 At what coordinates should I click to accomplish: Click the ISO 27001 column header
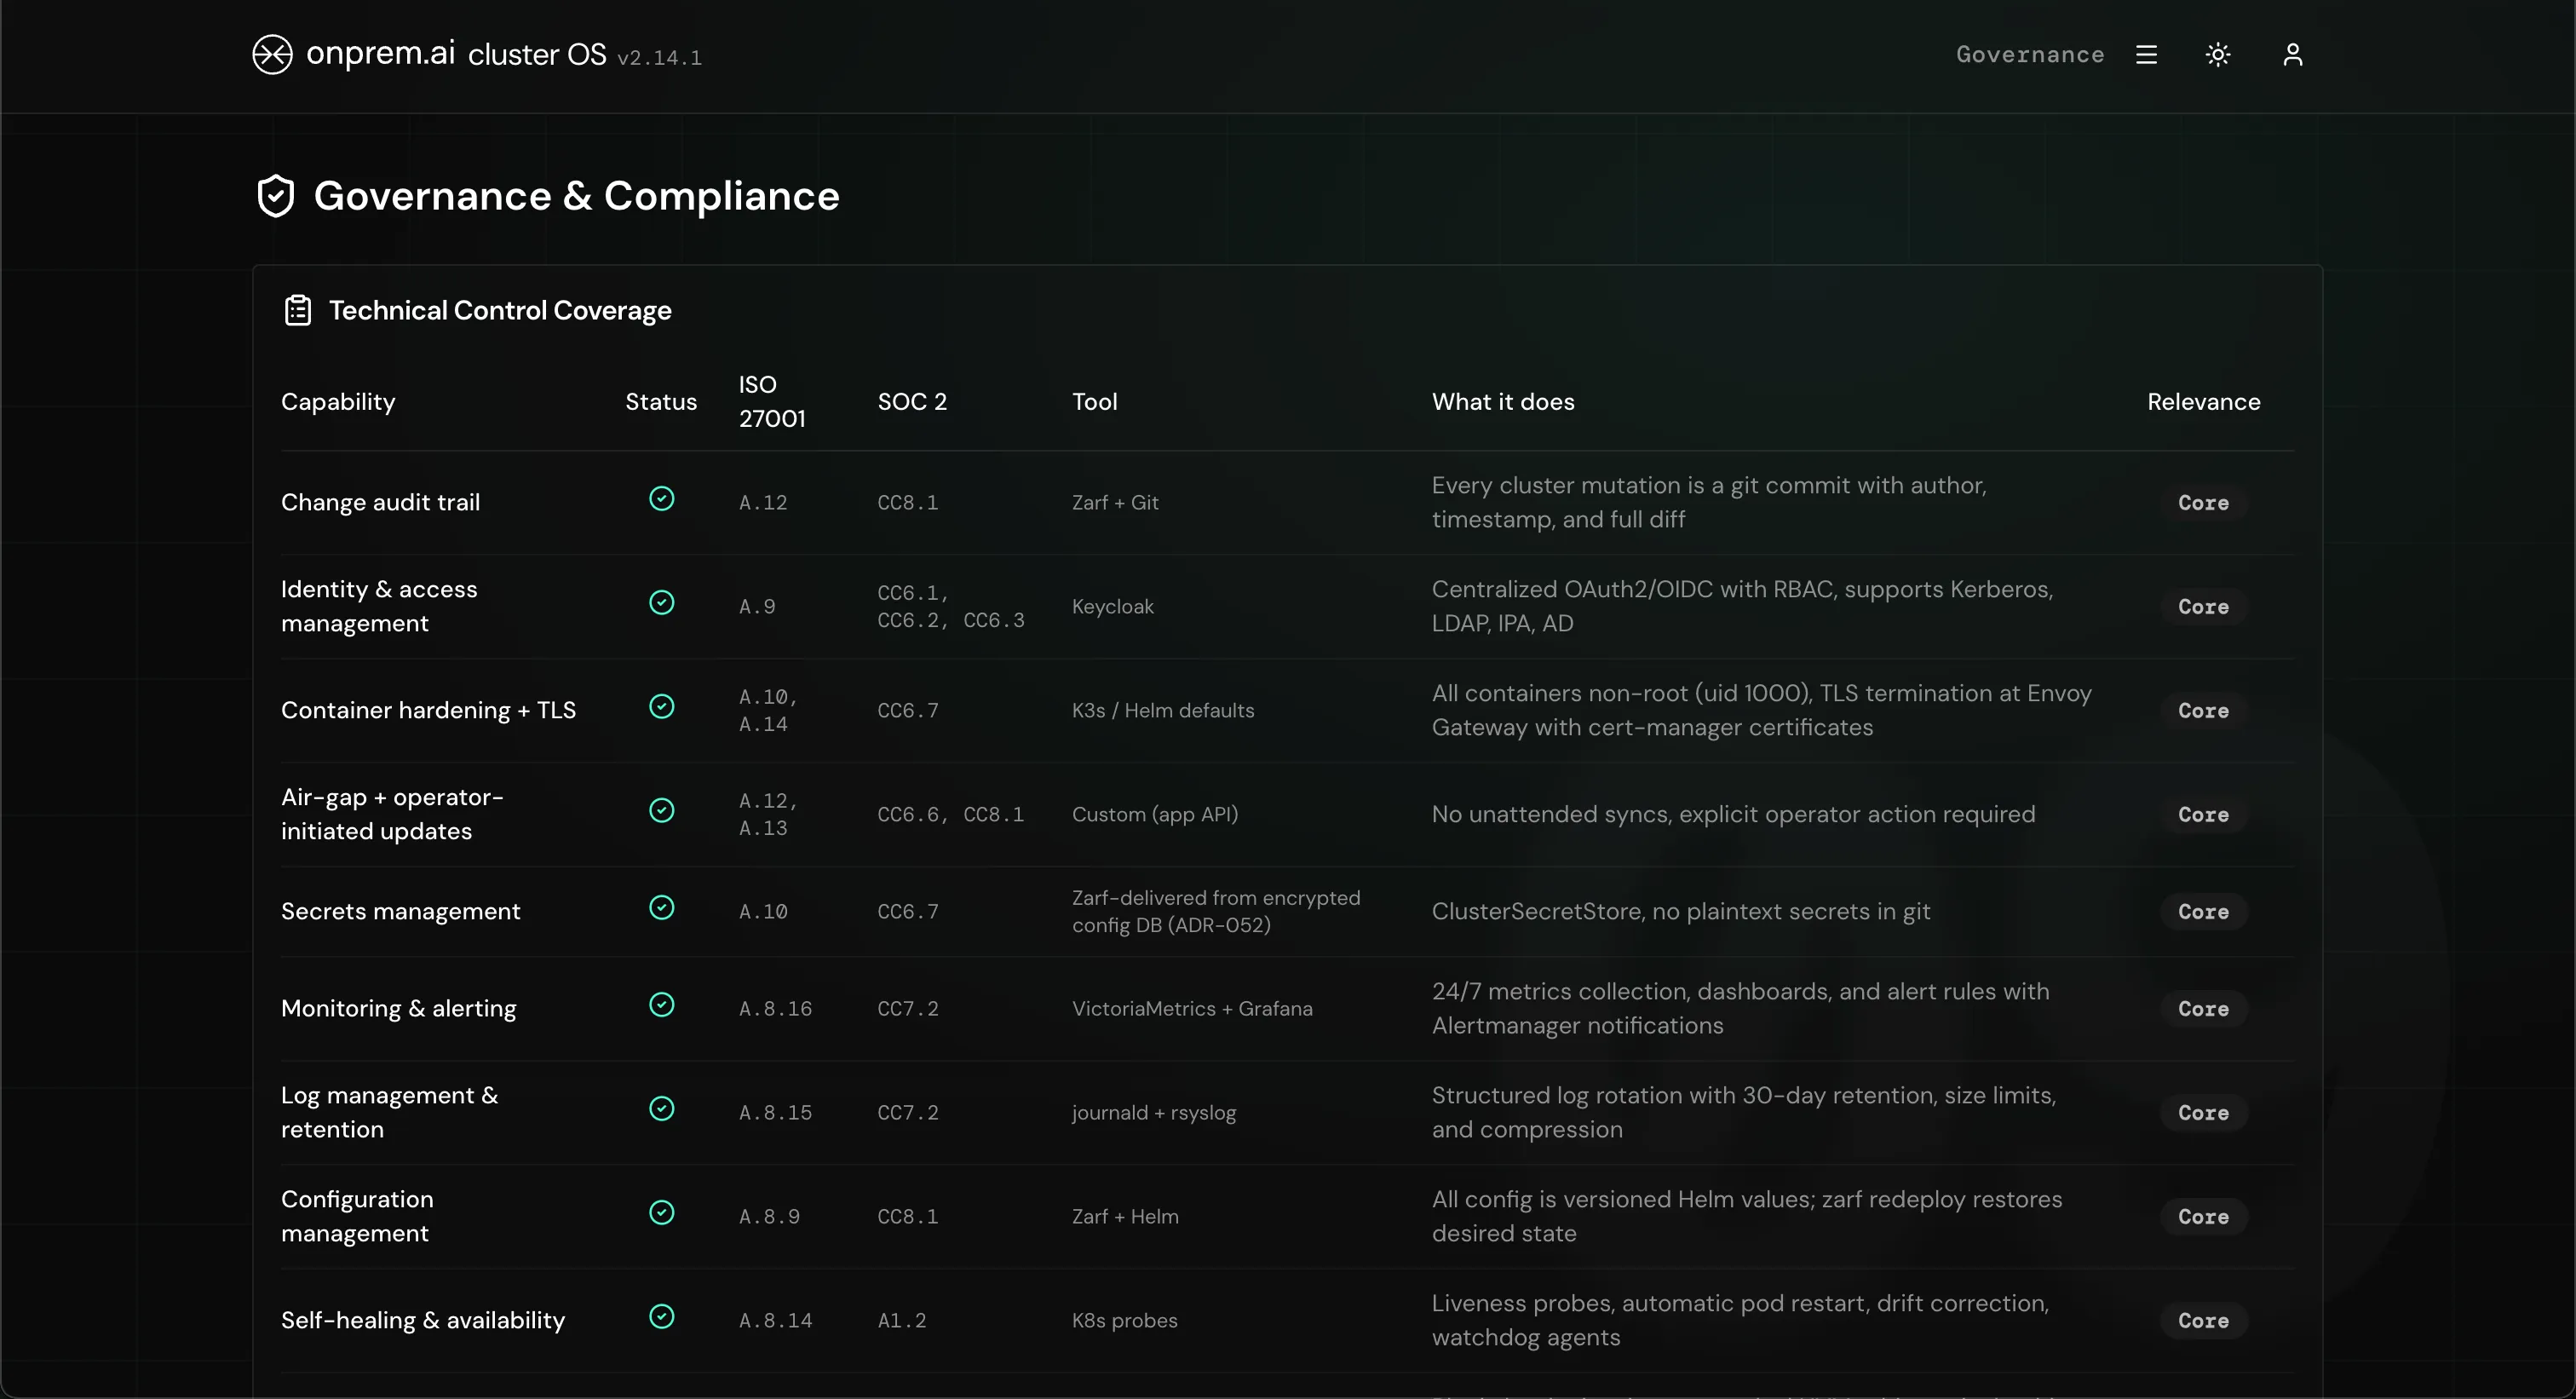(x=772, y=402)
